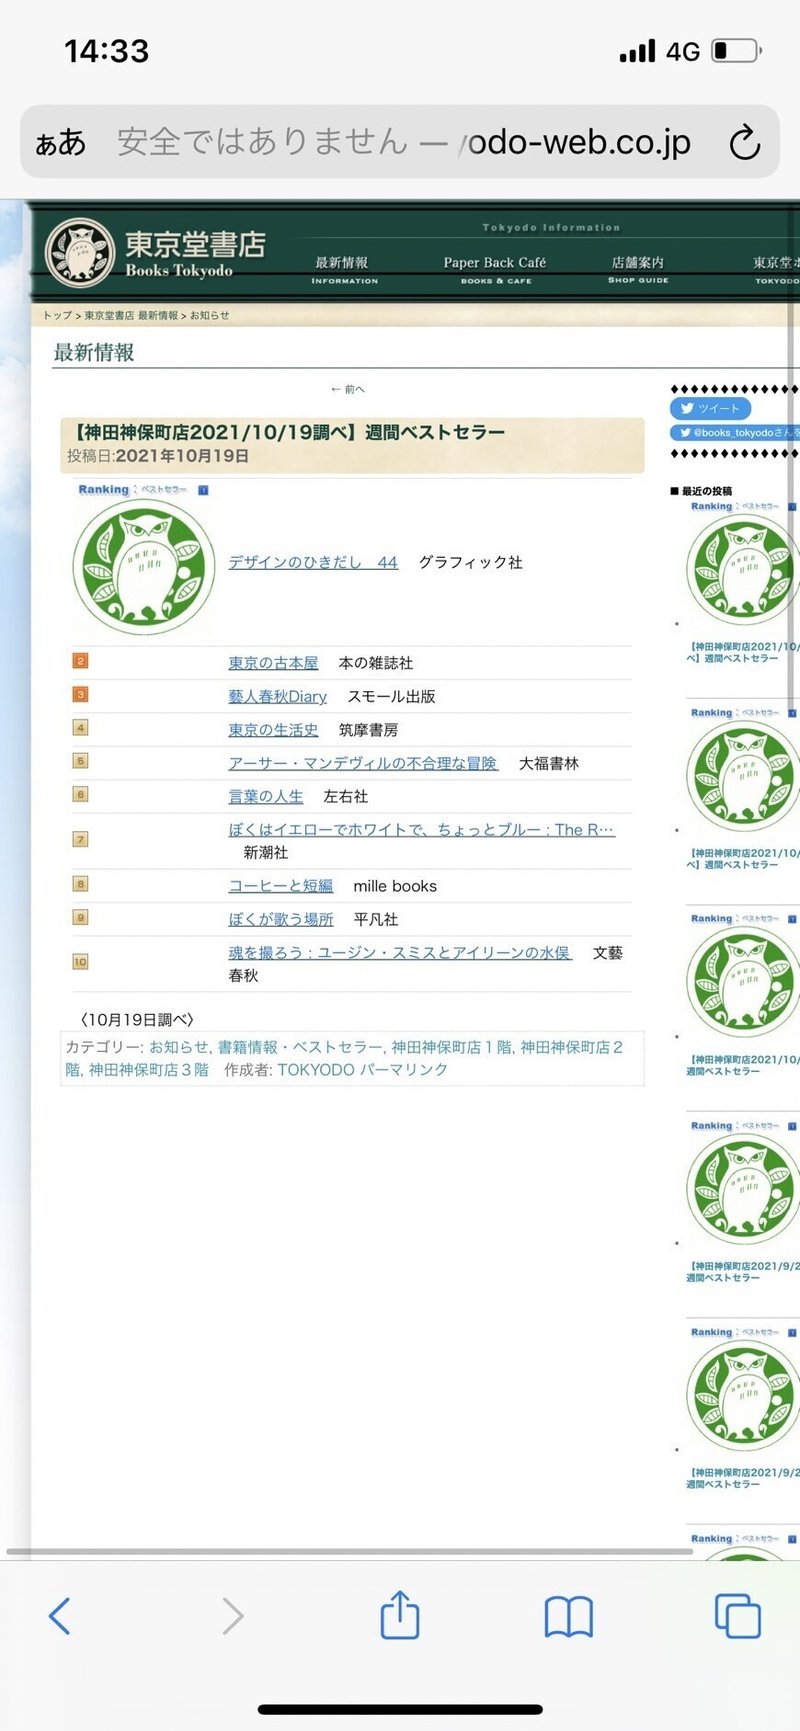
Task: Click the Books Tokyodo owl logo
Action: pos(80,253)
